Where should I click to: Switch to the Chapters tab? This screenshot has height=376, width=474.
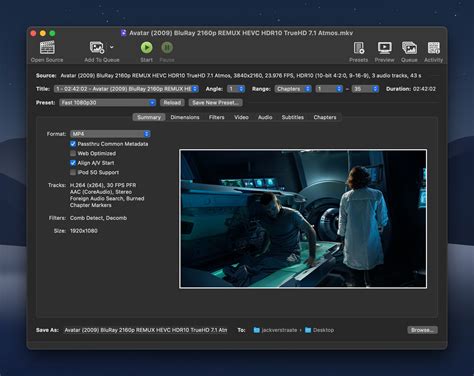(x=325, y=117)
